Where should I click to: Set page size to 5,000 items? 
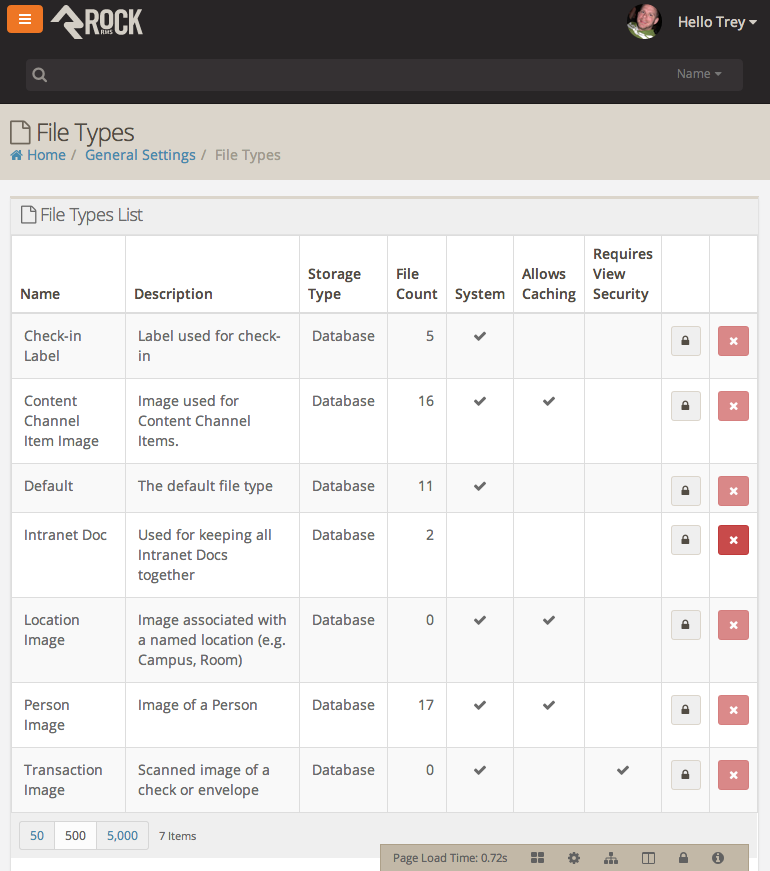tap(122, 836)
